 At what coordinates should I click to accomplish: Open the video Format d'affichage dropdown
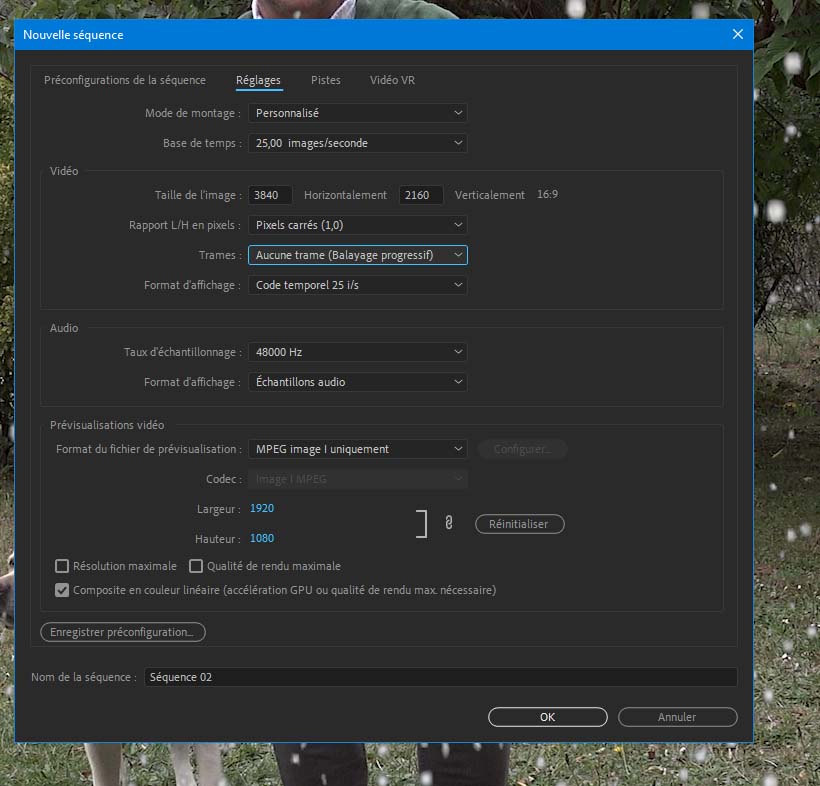[357, 285]
